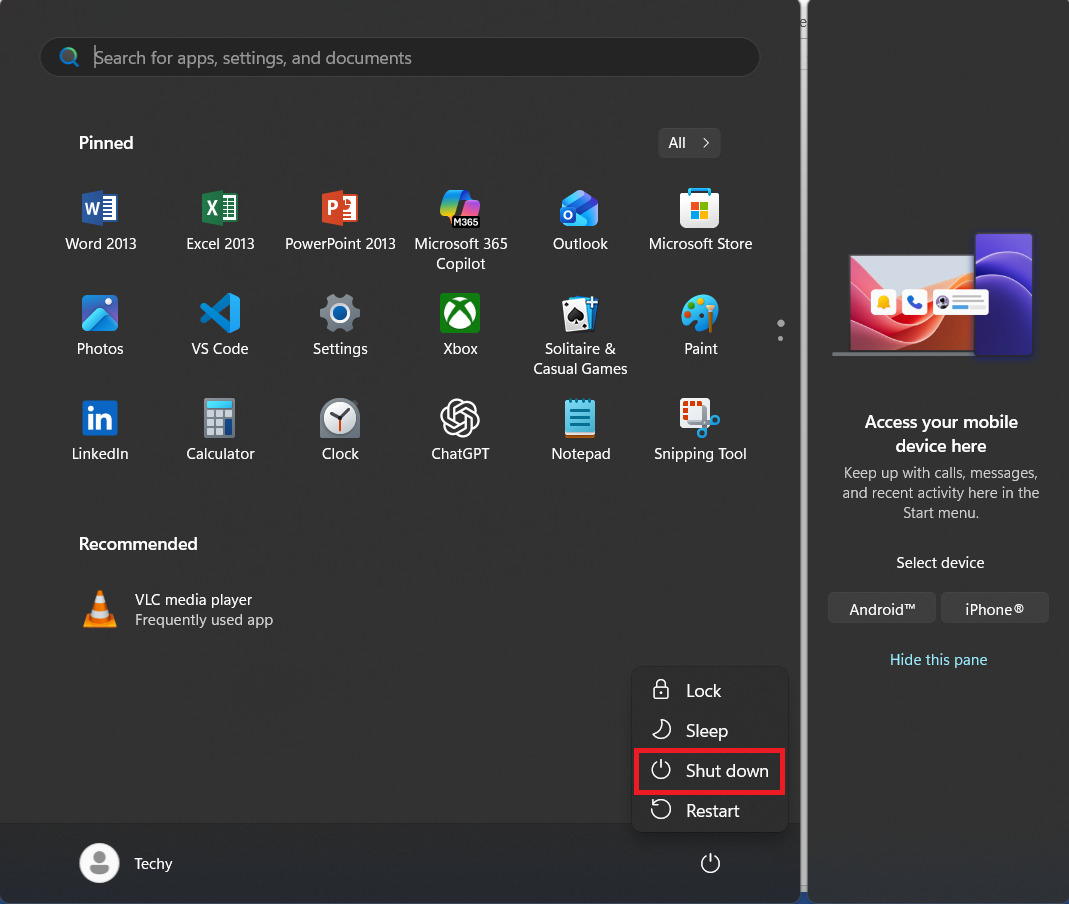Viewport: 1069px width, 904px height.
Task: Expand All apps list with chevron
Action: click(689, 143)
